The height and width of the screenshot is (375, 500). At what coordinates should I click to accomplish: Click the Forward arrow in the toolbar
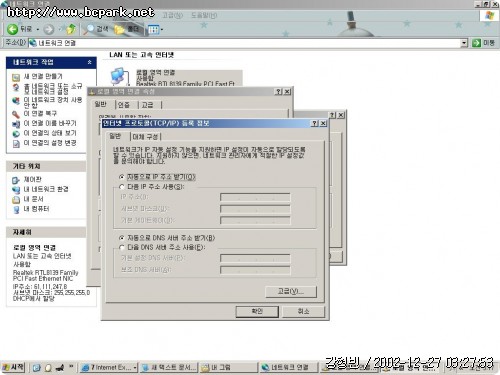click(x=49, y=30)
